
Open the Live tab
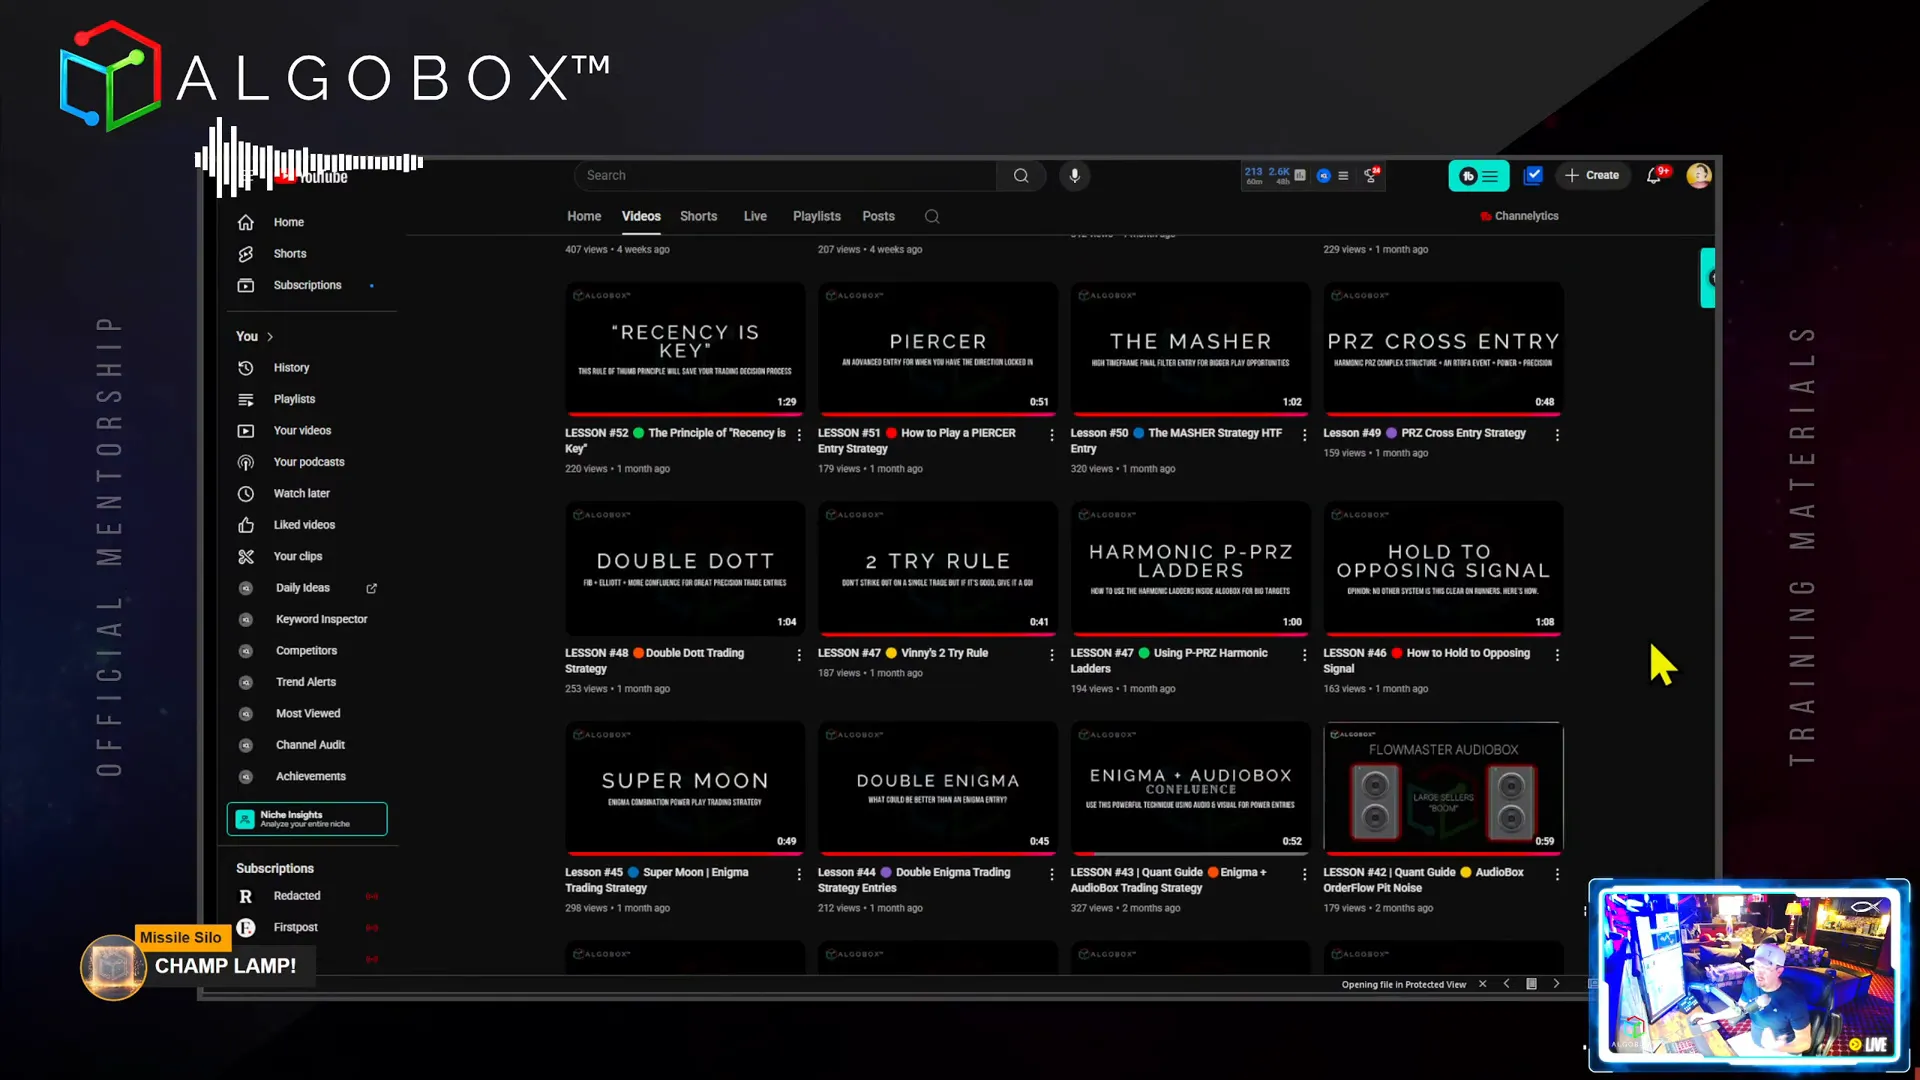tap(755, 217)
